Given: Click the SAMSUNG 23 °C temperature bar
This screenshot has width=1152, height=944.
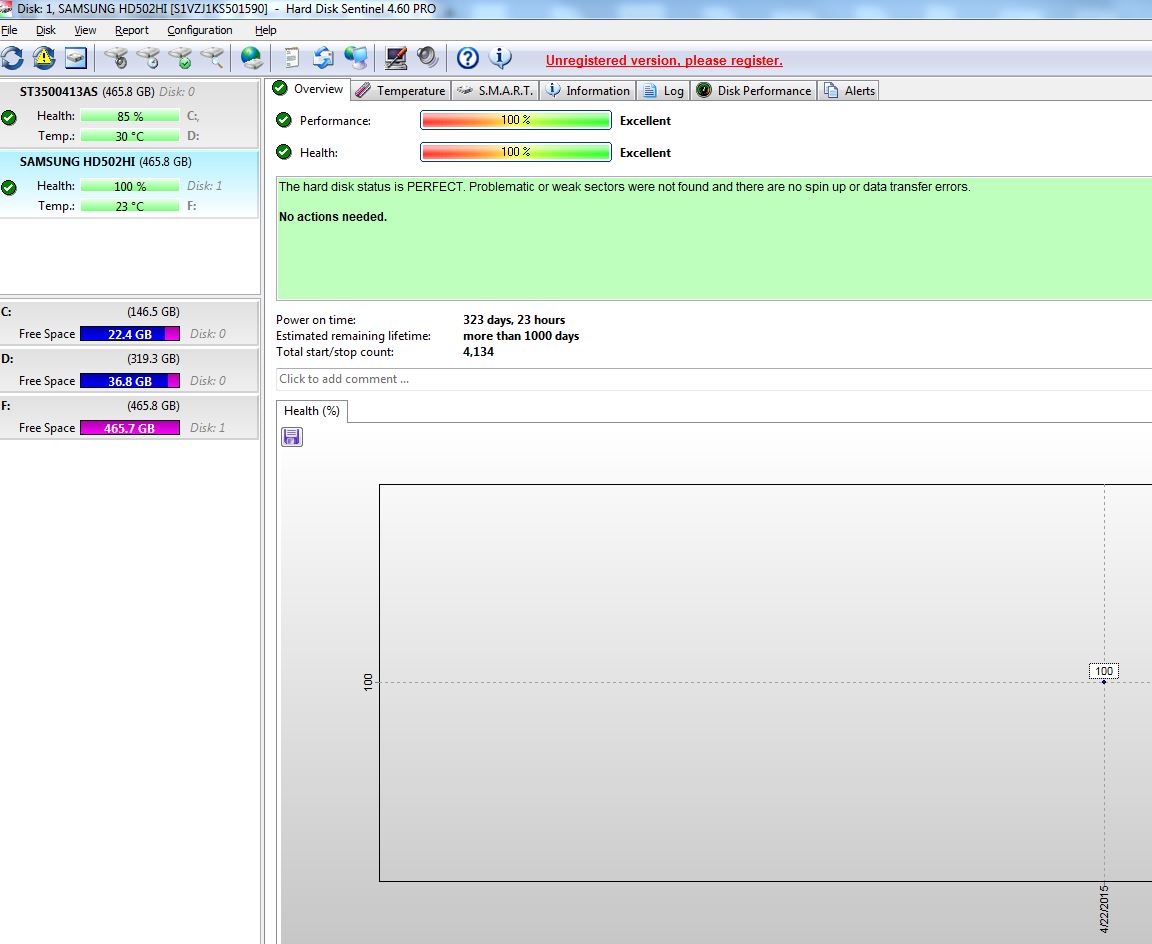Looking at the screenshot, I should tap(130, 206).
